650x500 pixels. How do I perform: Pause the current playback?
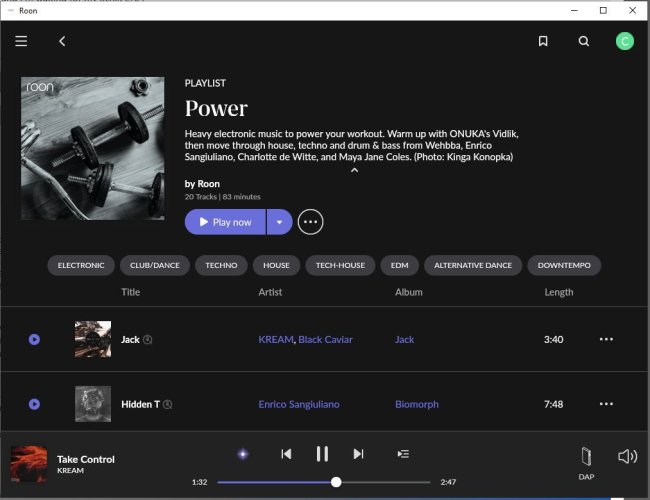click(322, 454)
